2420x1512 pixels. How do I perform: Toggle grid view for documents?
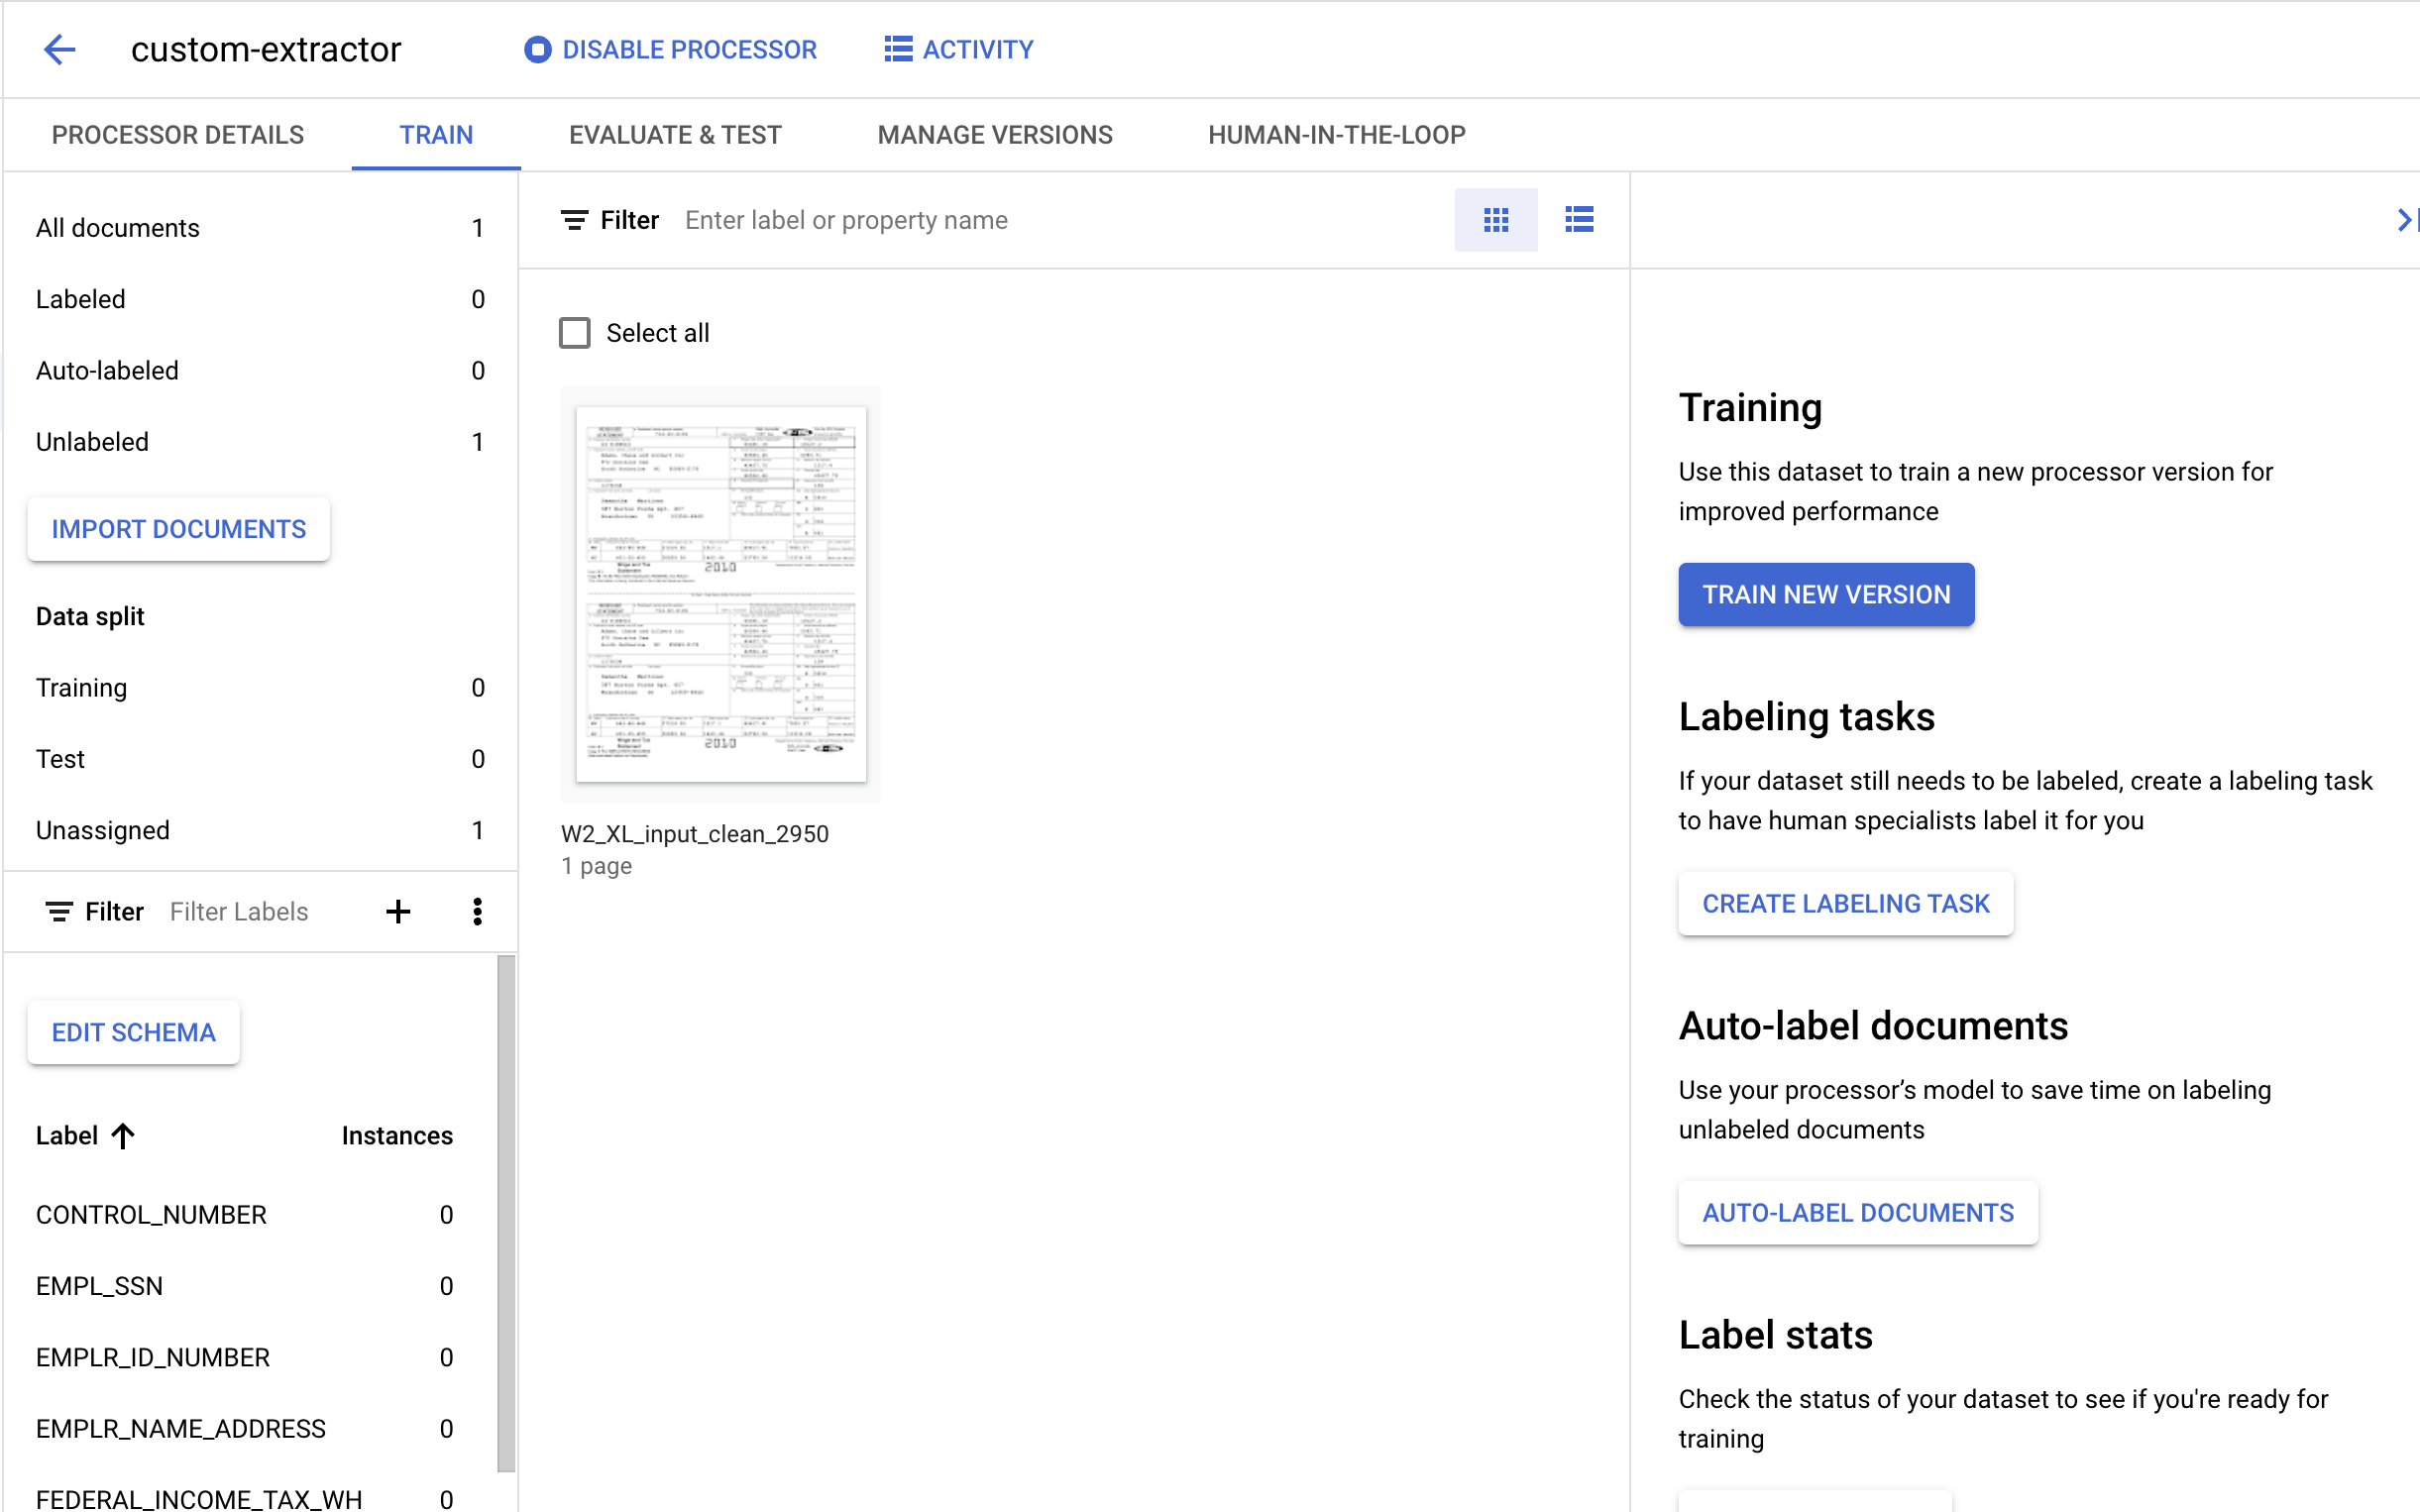coord(1495,220)
